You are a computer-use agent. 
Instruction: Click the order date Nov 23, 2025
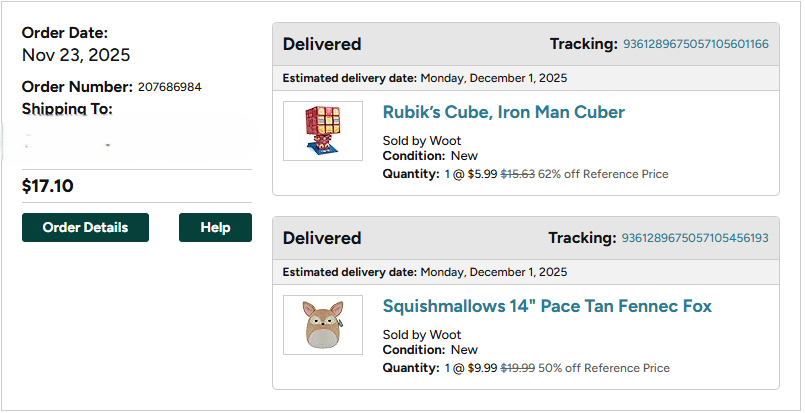(76, 55)
